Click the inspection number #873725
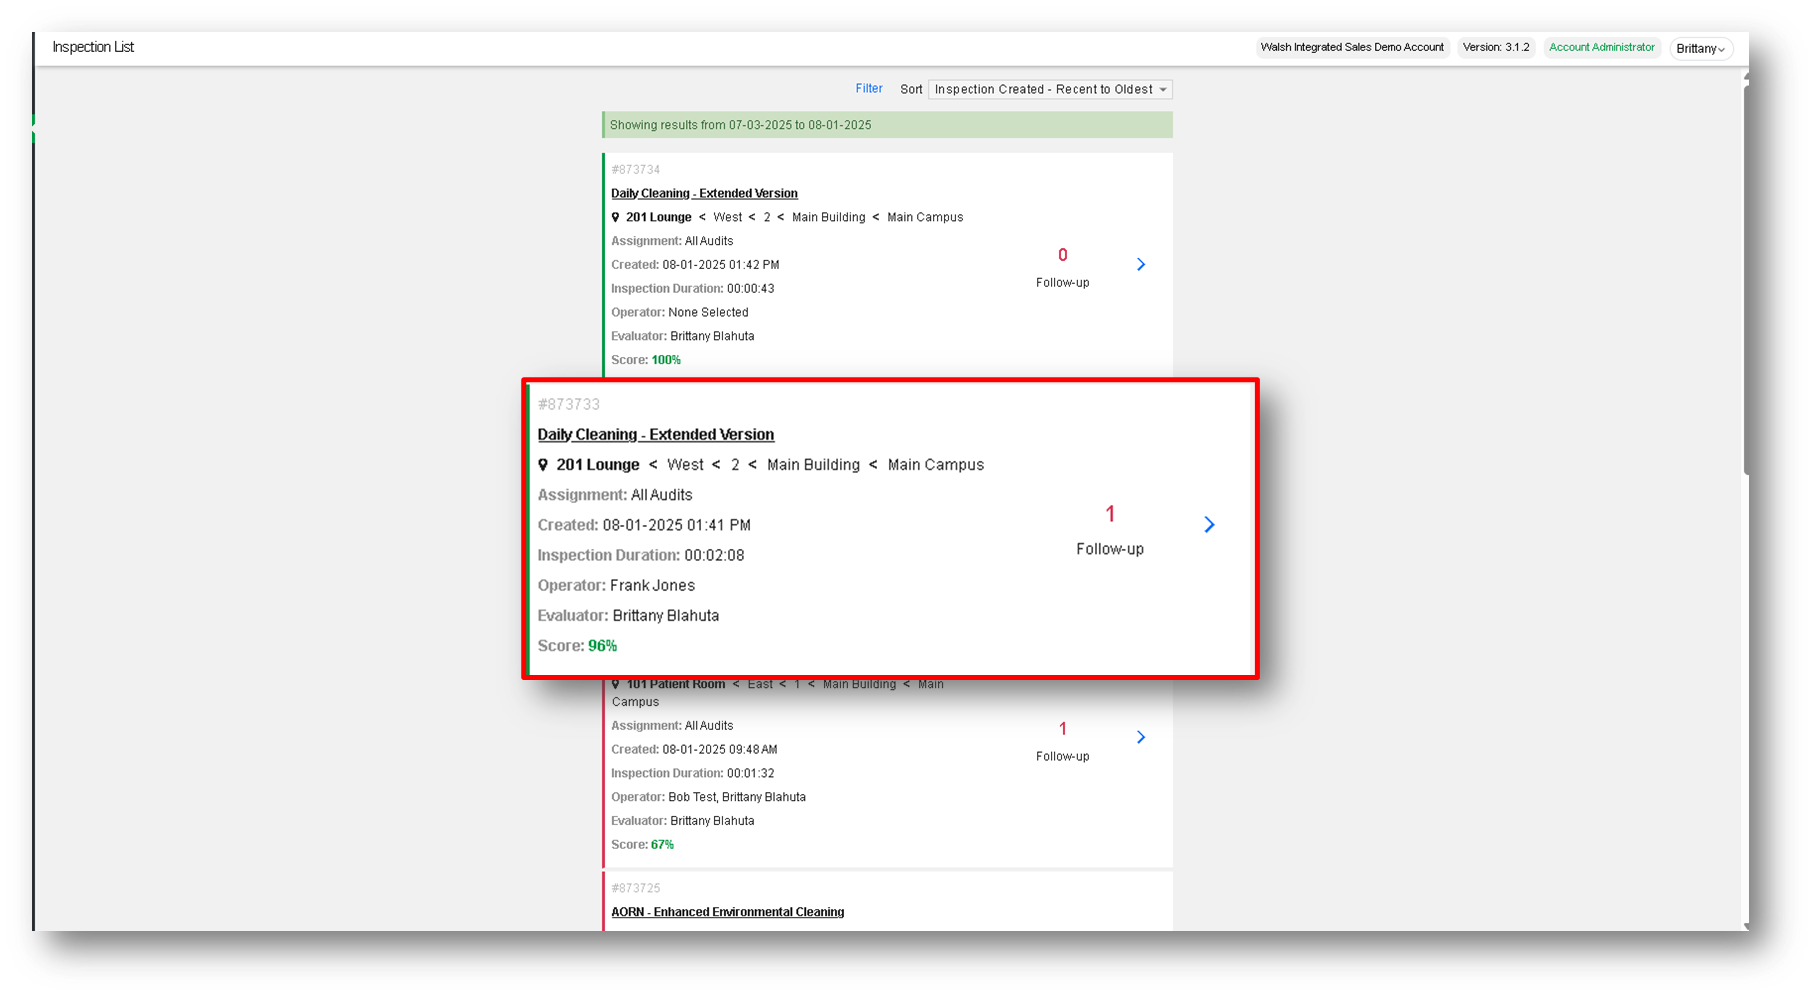Screen dimensions: 1814x996 (x=636, y=888)
